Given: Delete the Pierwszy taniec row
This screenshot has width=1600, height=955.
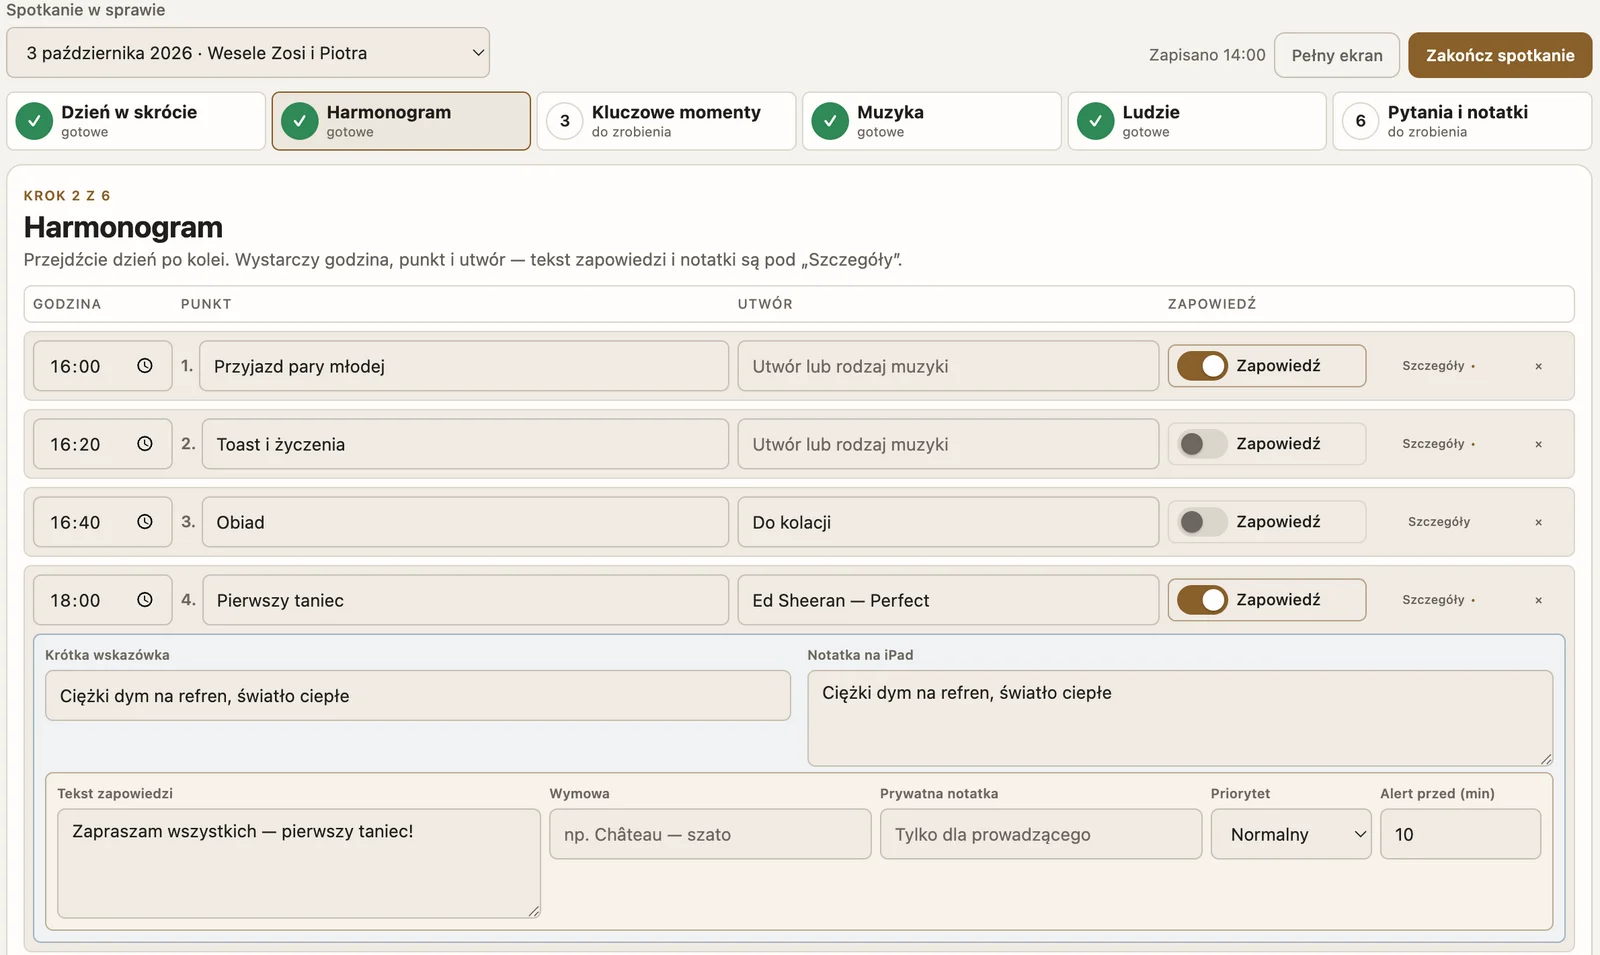Looking at the screenshot, I should [1538, 600].
